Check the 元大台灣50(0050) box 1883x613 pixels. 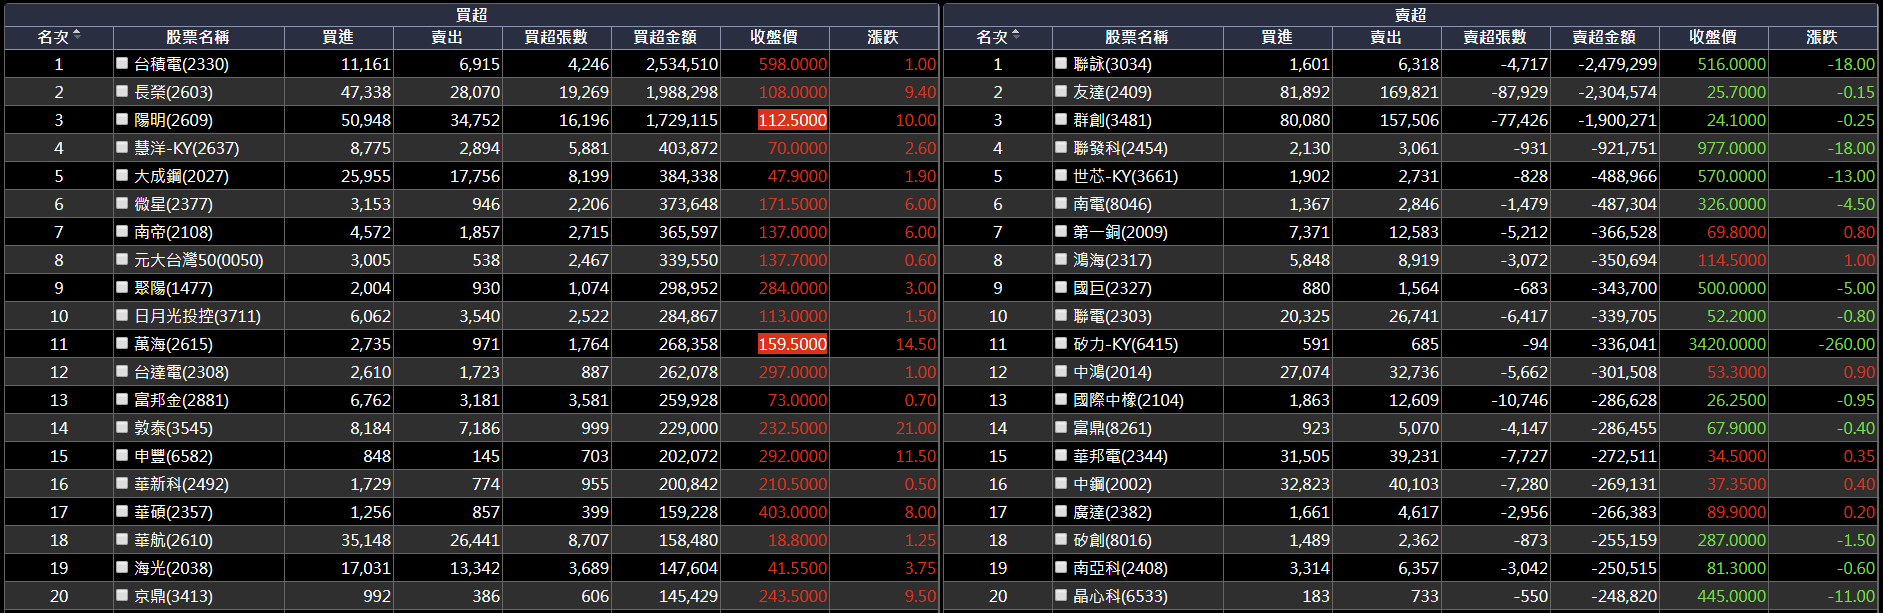[122, 259]
